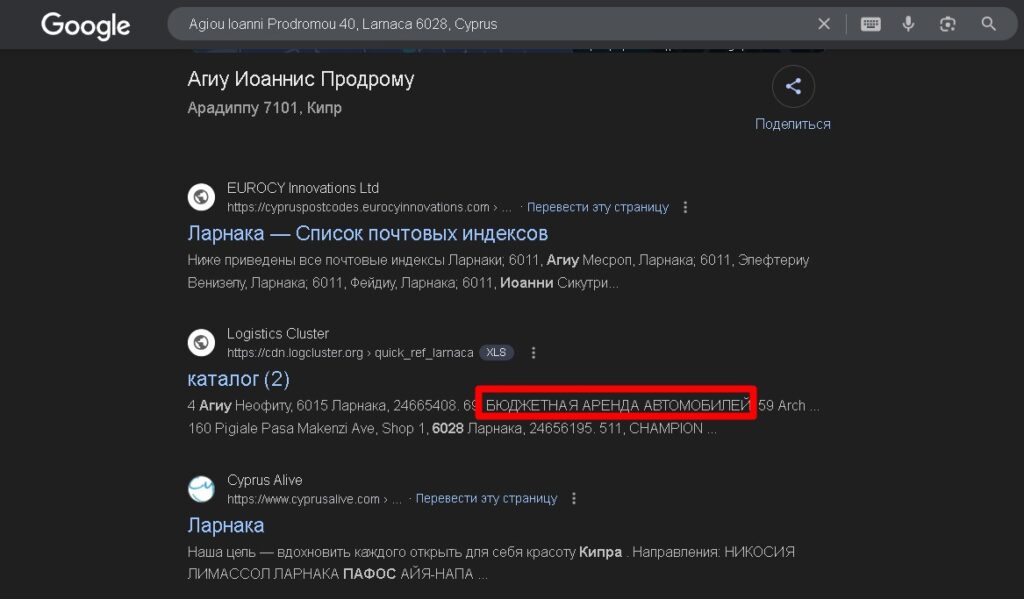Click the Cyprus Alive site favicon
The width and height of the screenshot is (1024, 599).
pyautogui.click(x=201, y=489)
